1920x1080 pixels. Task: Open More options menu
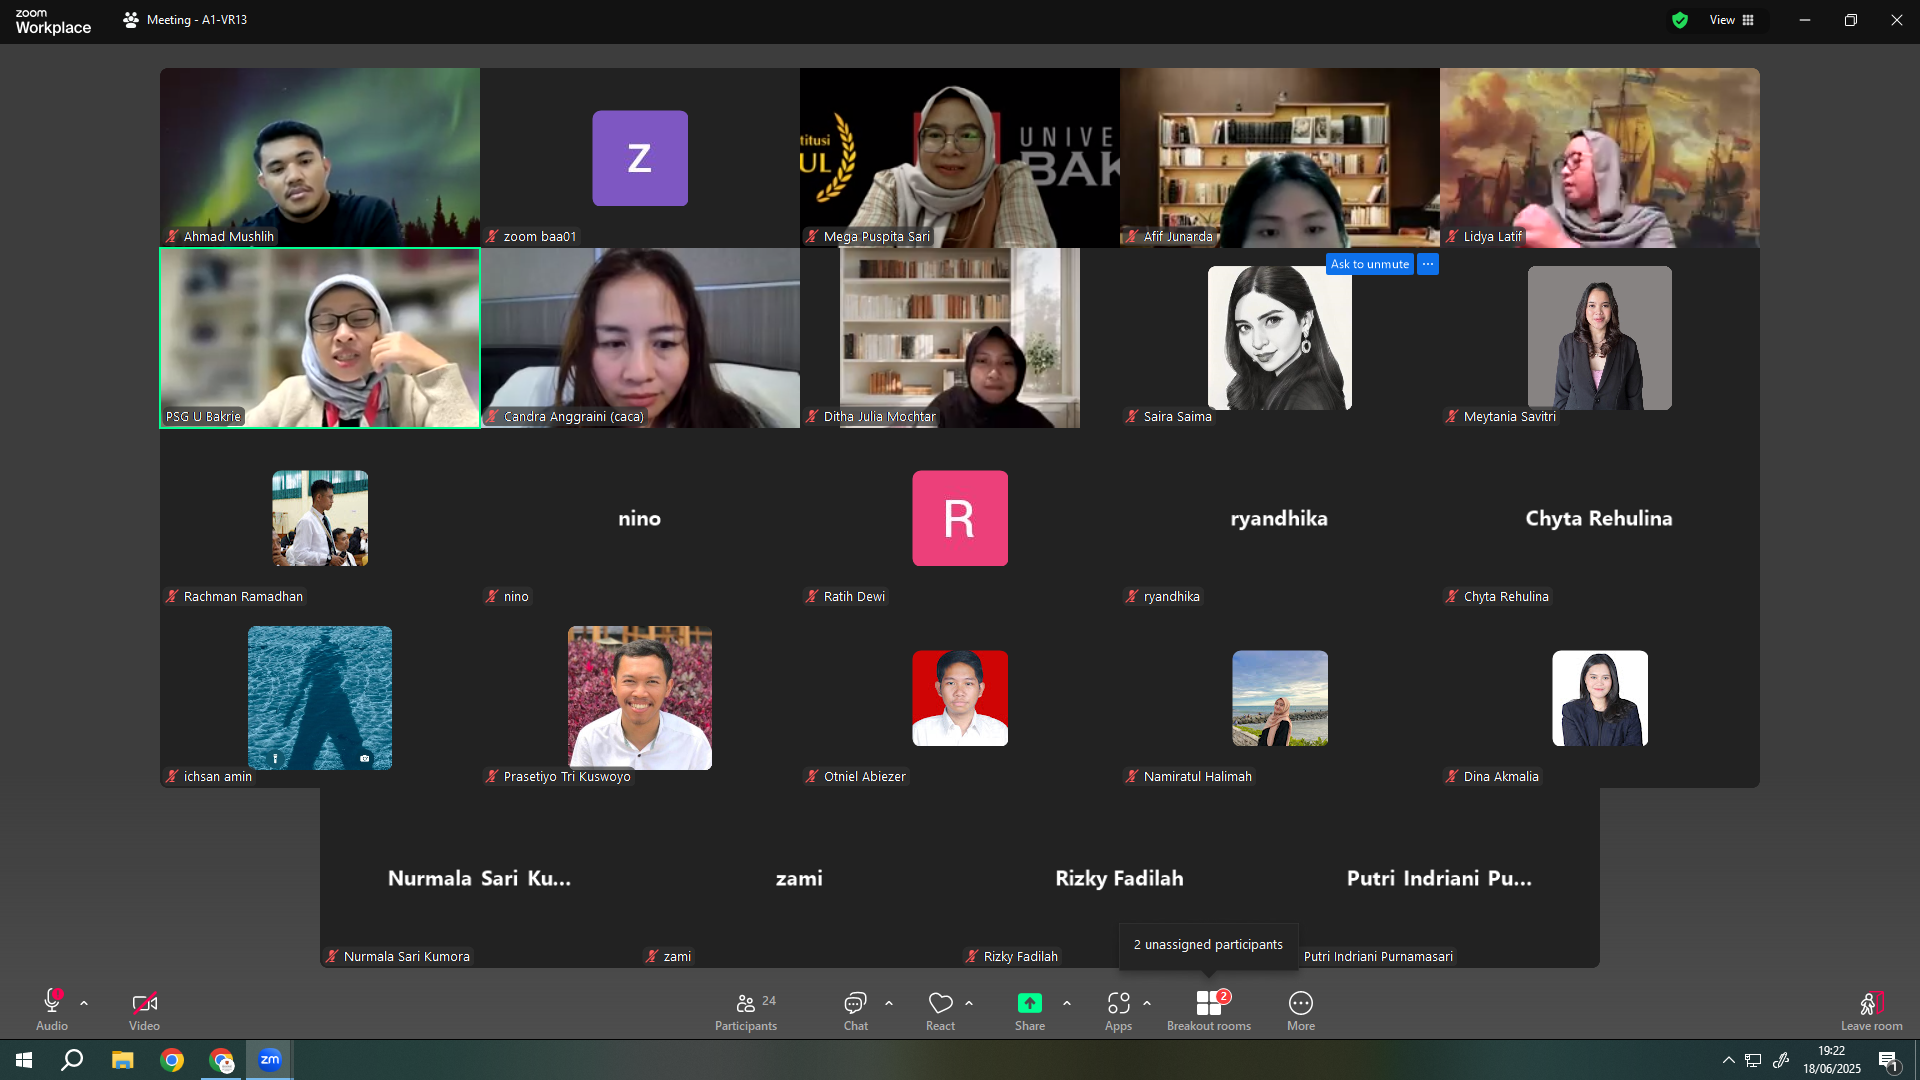[1301, 1010]
